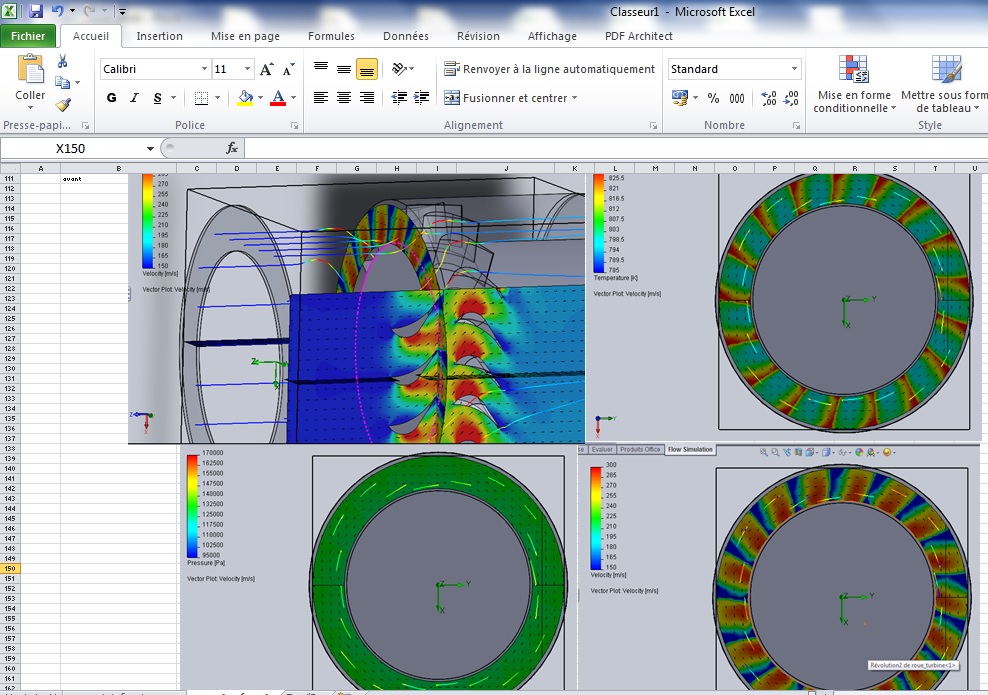Select the Format Painter brush icon
Viewport: 988px width, 695px height.
pyautogui.click(x=63, y=104)
